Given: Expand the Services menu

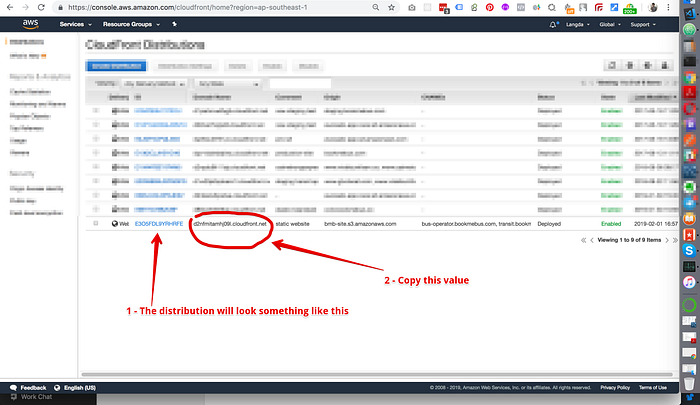Looking at the screenshot, I should [x=75, y=25].
